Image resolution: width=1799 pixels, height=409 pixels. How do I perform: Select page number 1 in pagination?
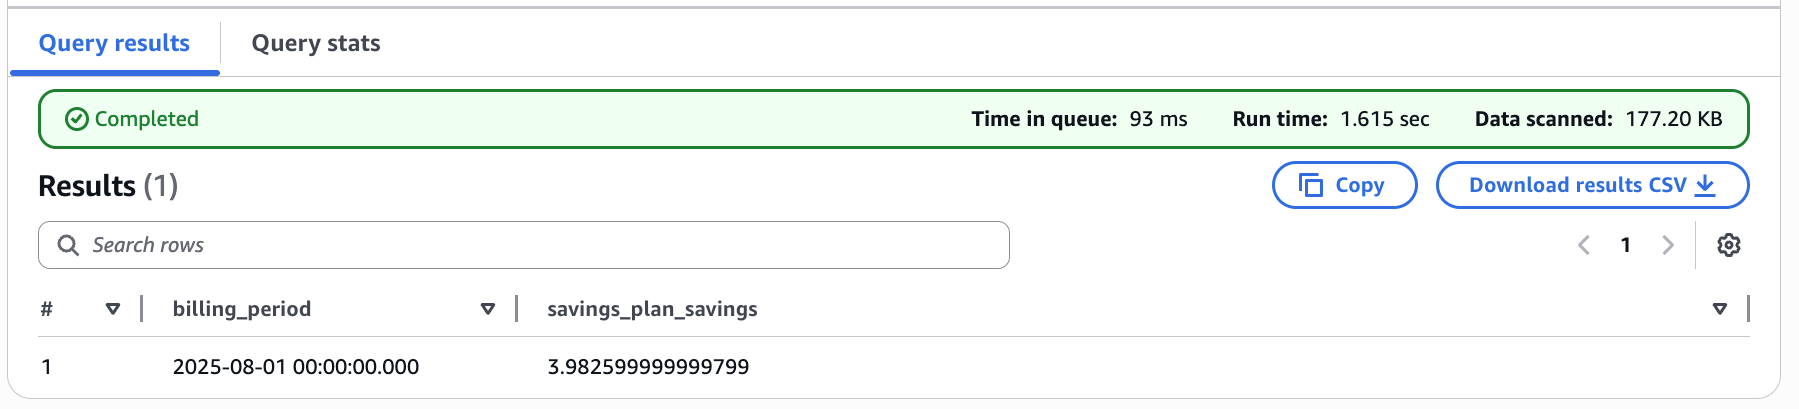point(1626,245)
